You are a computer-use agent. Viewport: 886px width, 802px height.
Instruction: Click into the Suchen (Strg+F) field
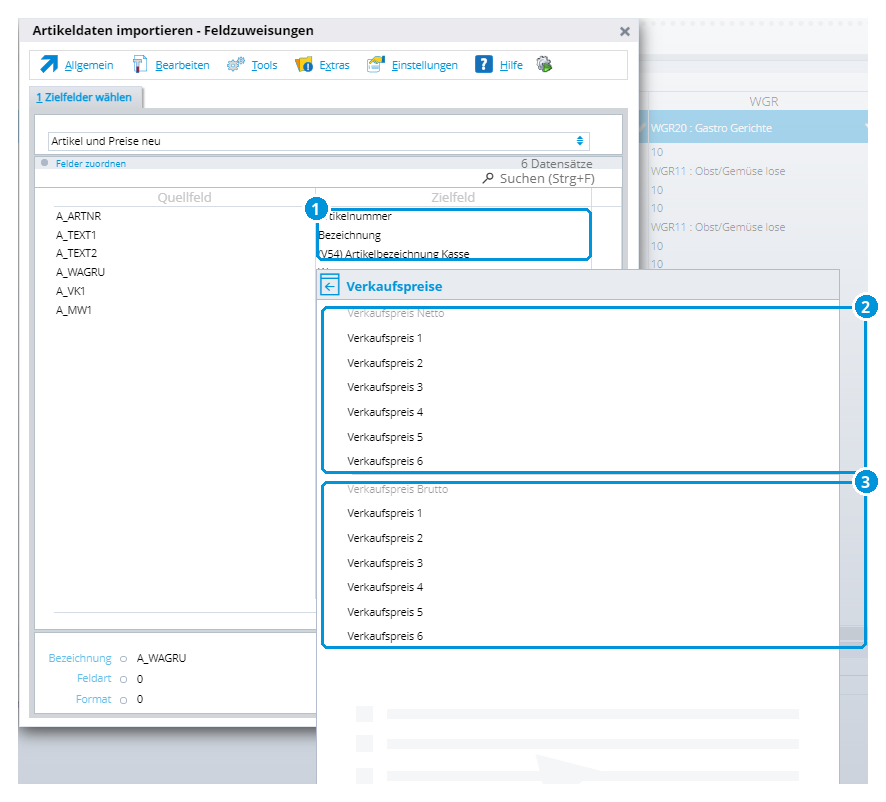tap(547, 179)
